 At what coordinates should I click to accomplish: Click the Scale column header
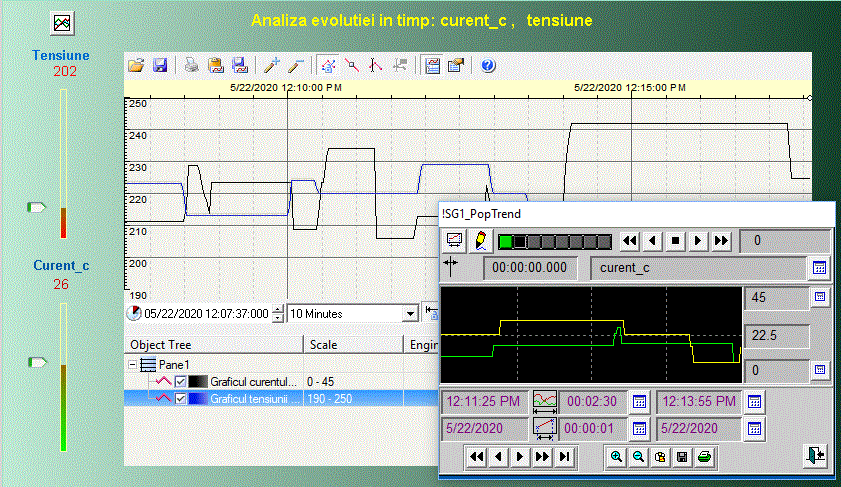coord(352,345)
